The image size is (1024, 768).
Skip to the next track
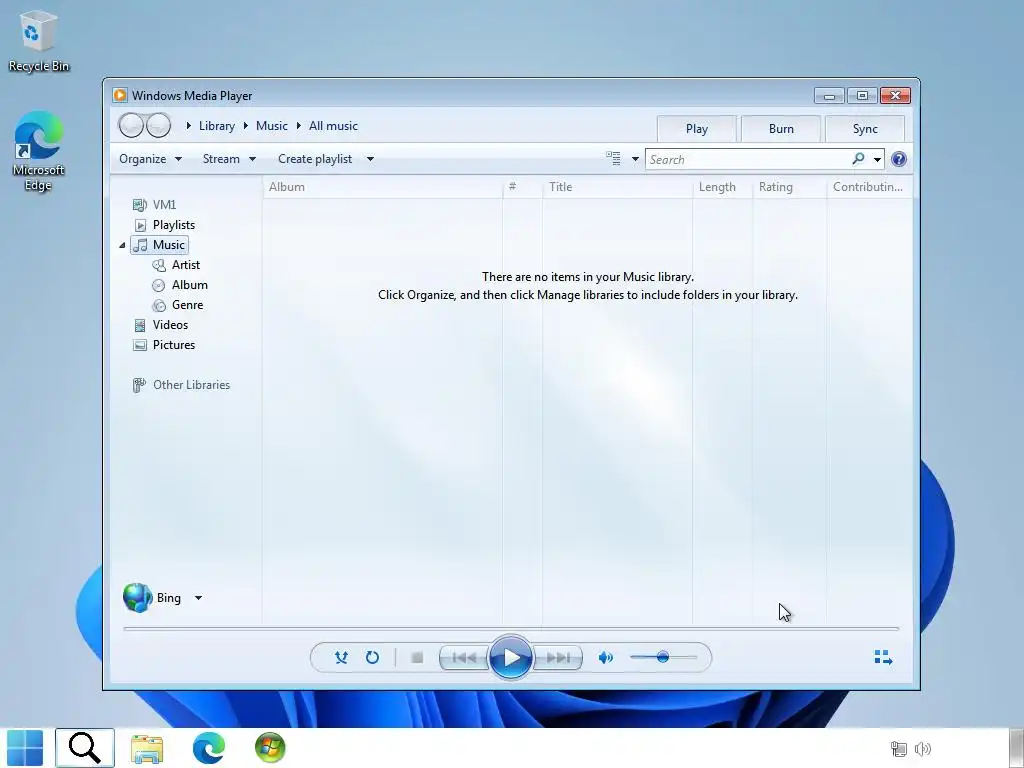click(x=558, y=658)
